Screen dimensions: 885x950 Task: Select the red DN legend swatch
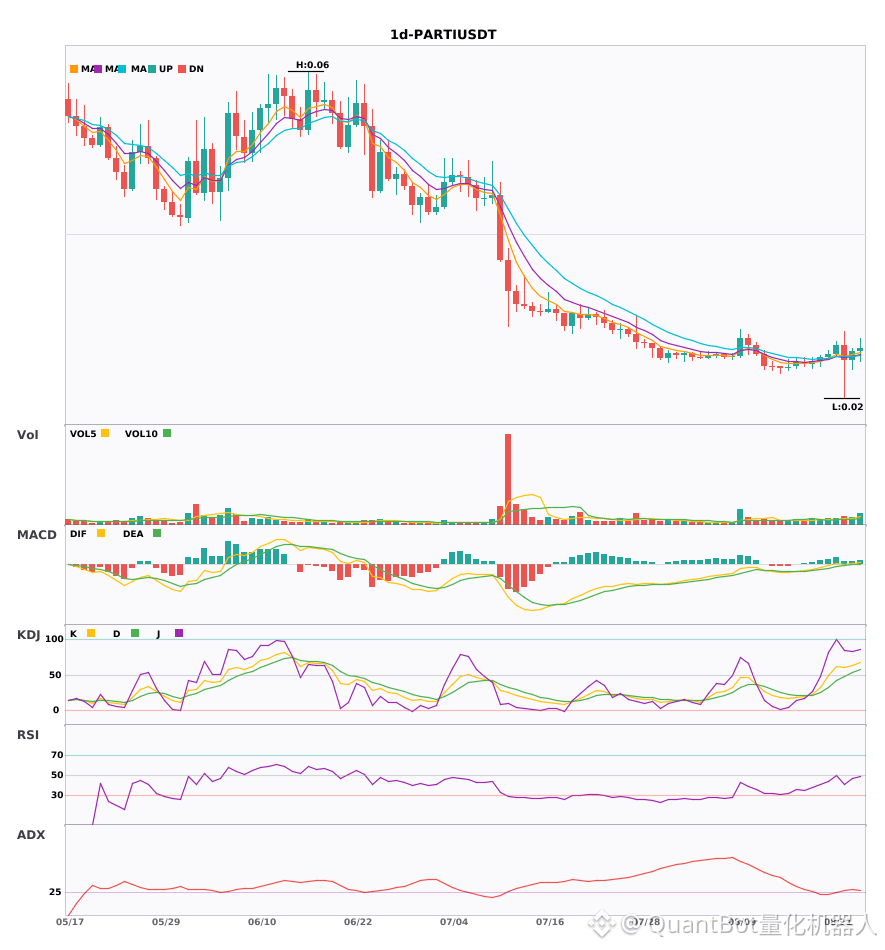click(x=182, y=69)
